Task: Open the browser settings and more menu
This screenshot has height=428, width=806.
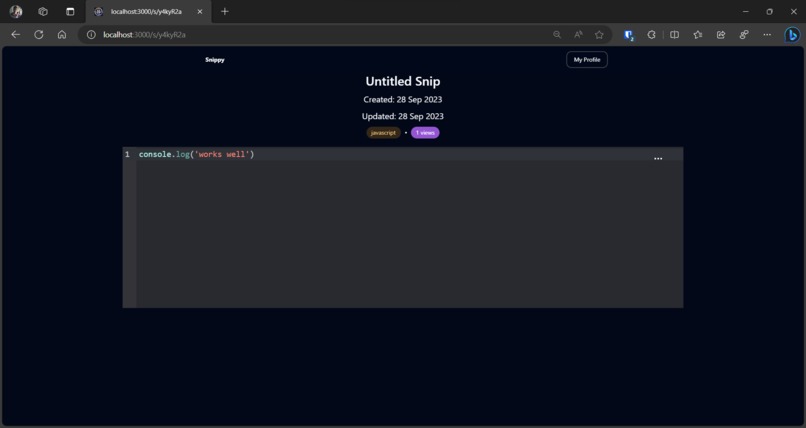Action: point(767,34)
